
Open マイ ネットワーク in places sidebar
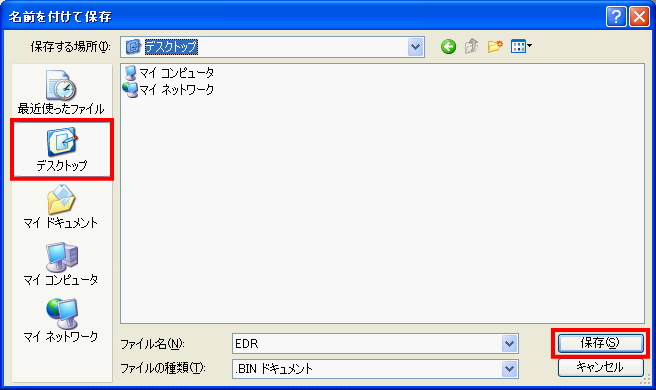tap(61, 321)
